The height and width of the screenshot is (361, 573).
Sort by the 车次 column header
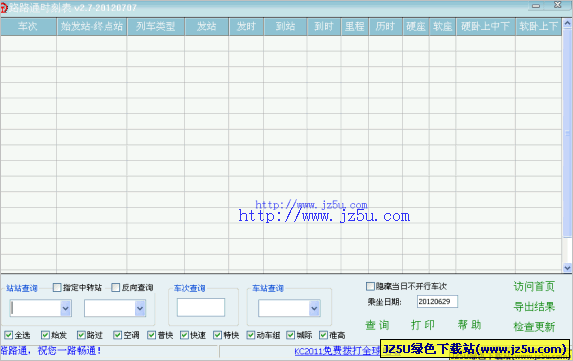(x=29, y=26)
